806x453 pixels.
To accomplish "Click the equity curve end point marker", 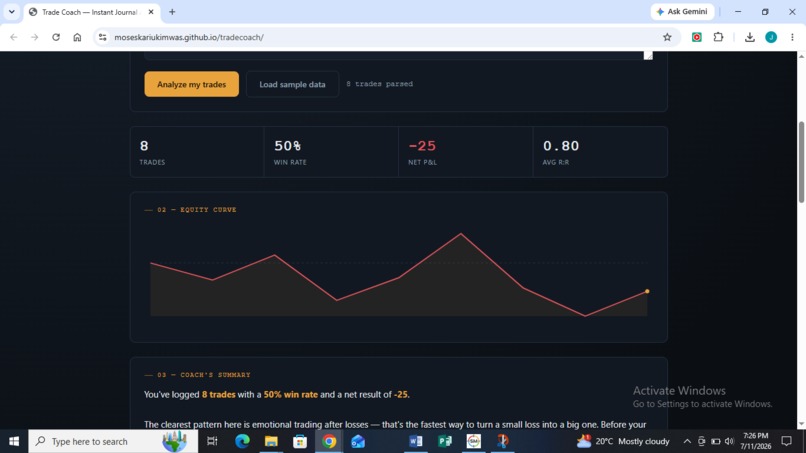I will [647, 292].
